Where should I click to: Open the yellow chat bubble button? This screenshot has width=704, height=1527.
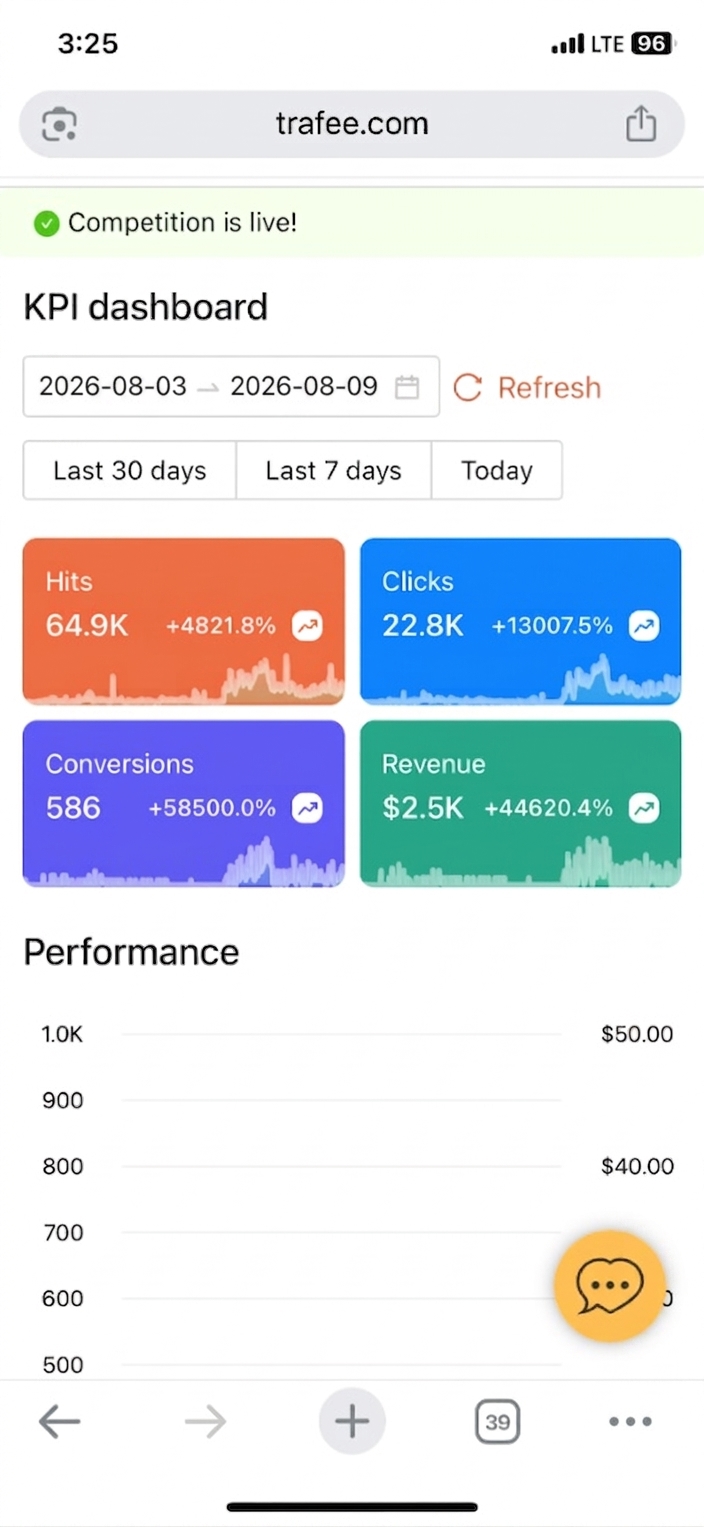610,1285
